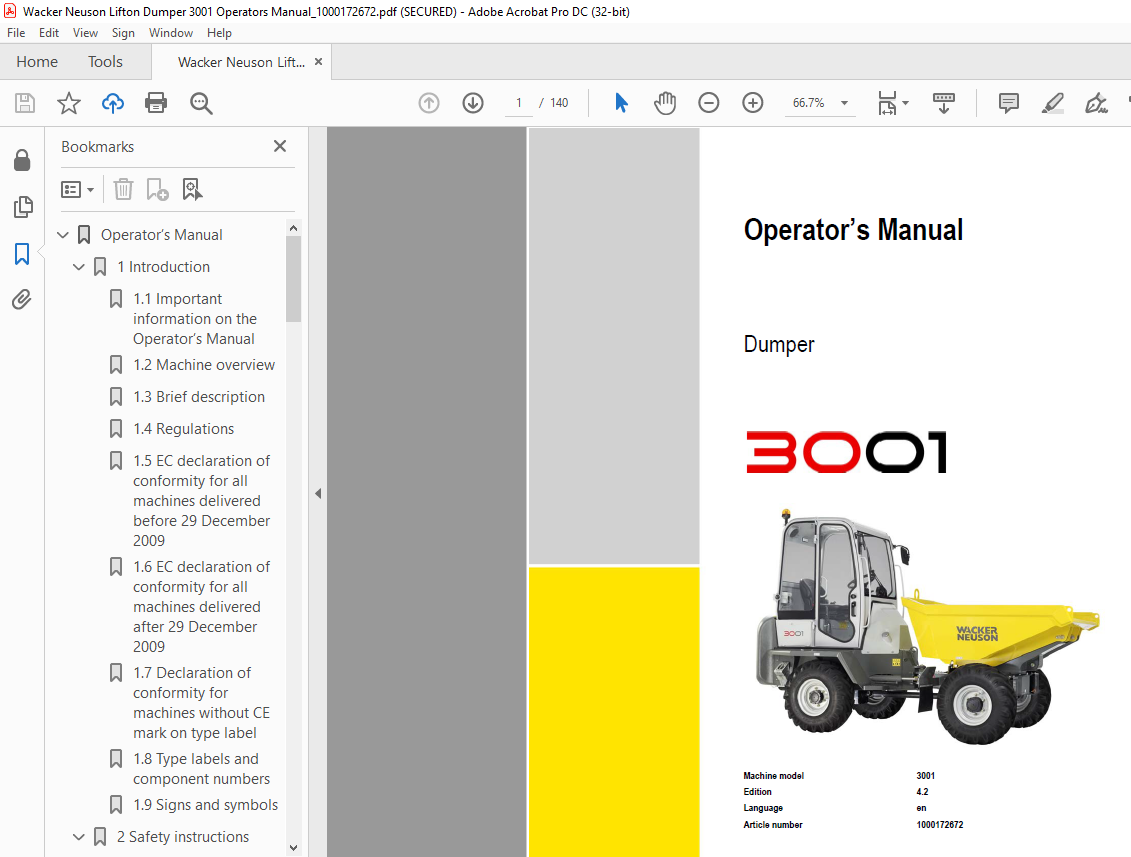Collapse the Operator's Manual bookmark
This screenshot has height=857, width=1131.
pyautogui.click(x=63, y=235)
